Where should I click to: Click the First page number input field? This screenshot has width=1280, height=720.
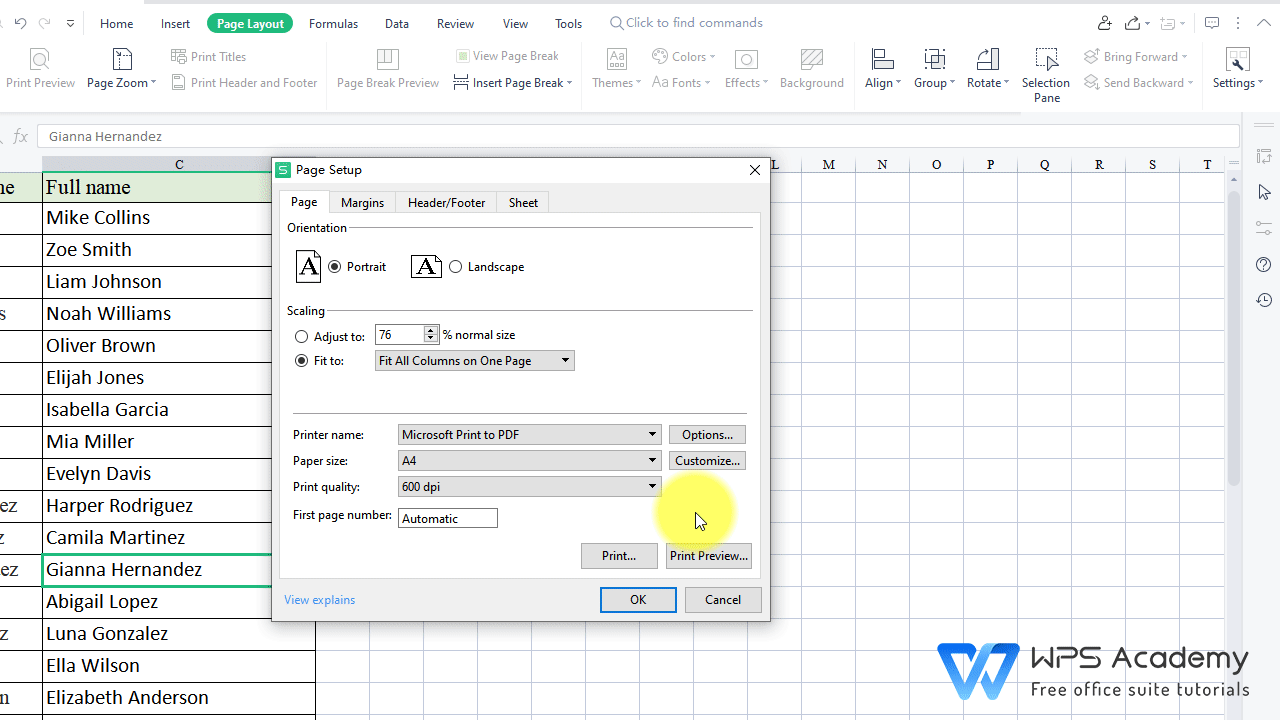447,518
